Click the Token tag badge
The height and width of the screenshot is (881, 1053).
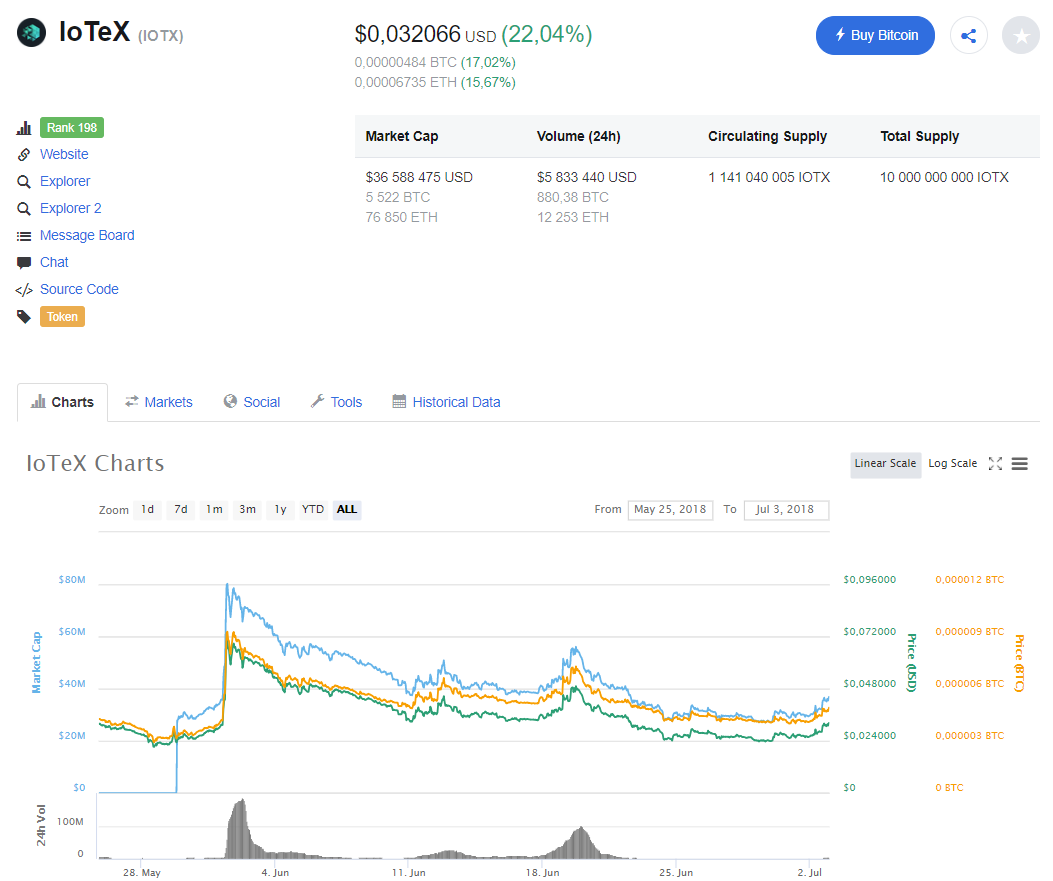click(x=62, y=317)
